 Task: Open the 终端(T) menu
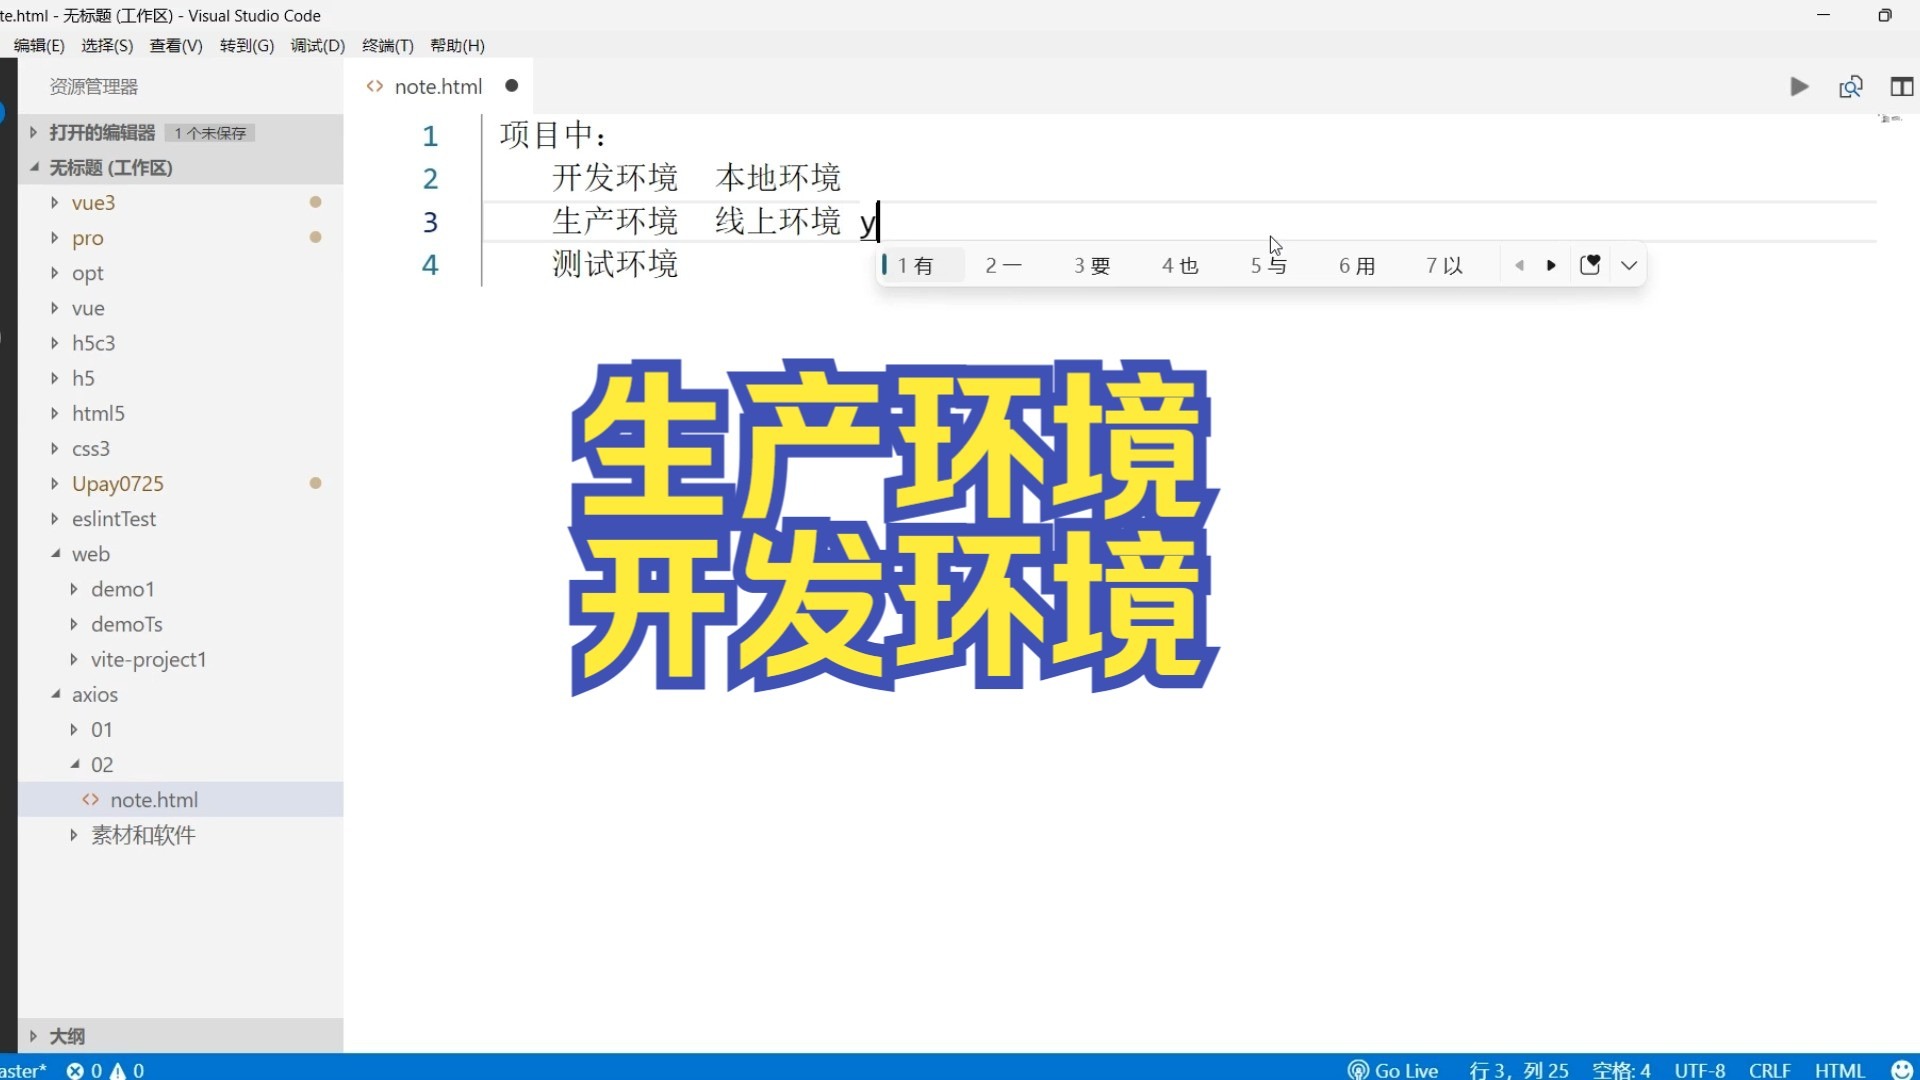[388, 46]
